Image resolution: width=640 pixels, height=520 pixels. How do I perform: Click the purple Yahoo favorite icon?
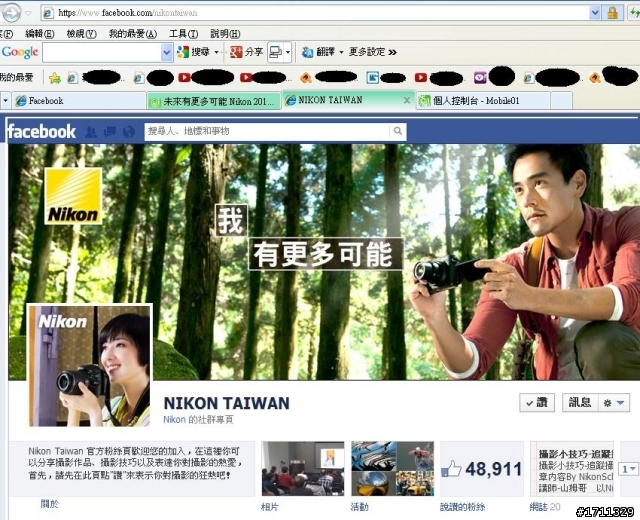tap(480, 77)
